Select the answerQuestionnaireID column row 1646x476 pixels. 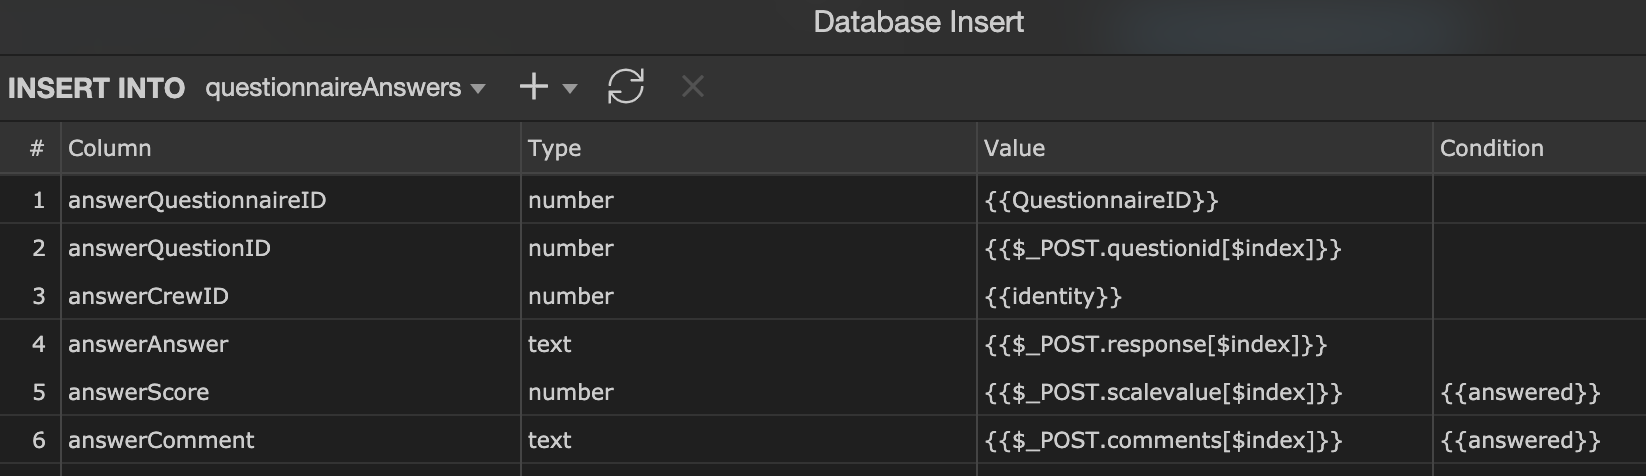(823, 200)
